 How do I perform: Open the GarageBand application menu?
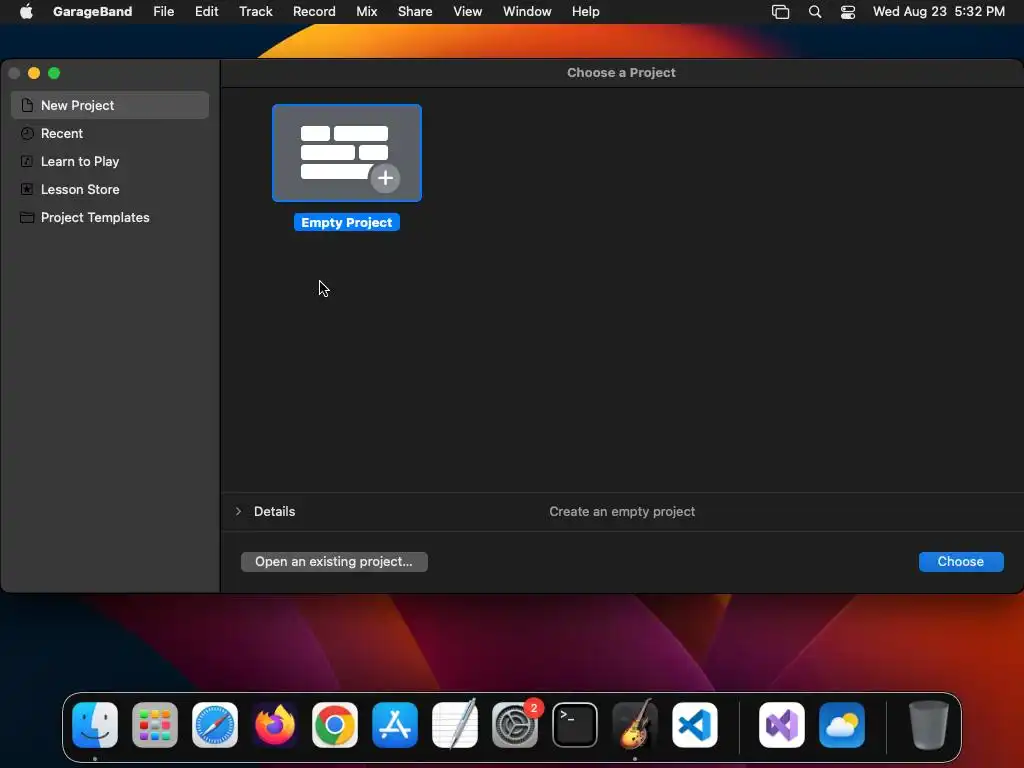point(92,11)
